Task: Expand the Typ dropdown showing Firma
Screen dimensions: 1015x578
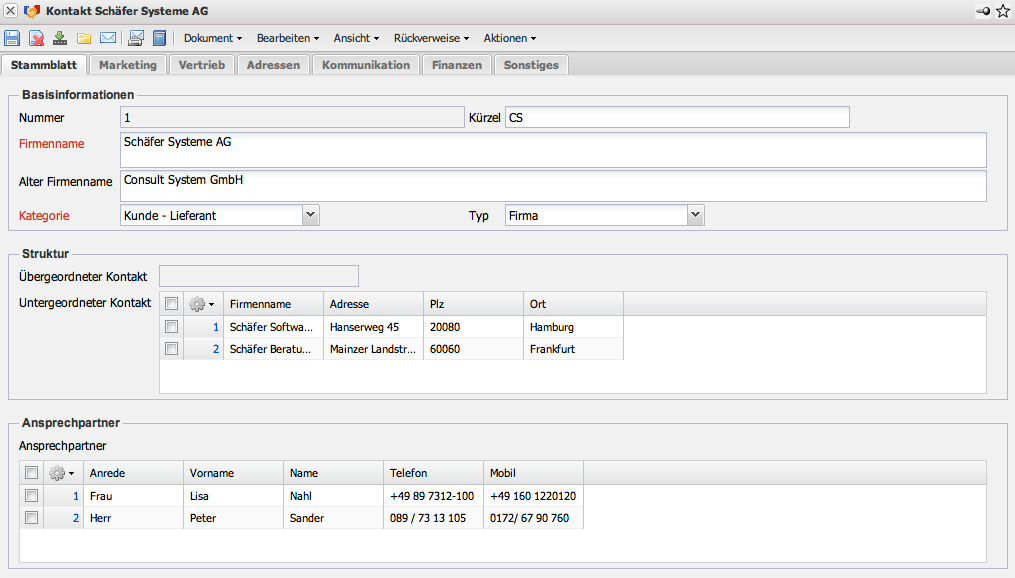Action: pos(695,215)
